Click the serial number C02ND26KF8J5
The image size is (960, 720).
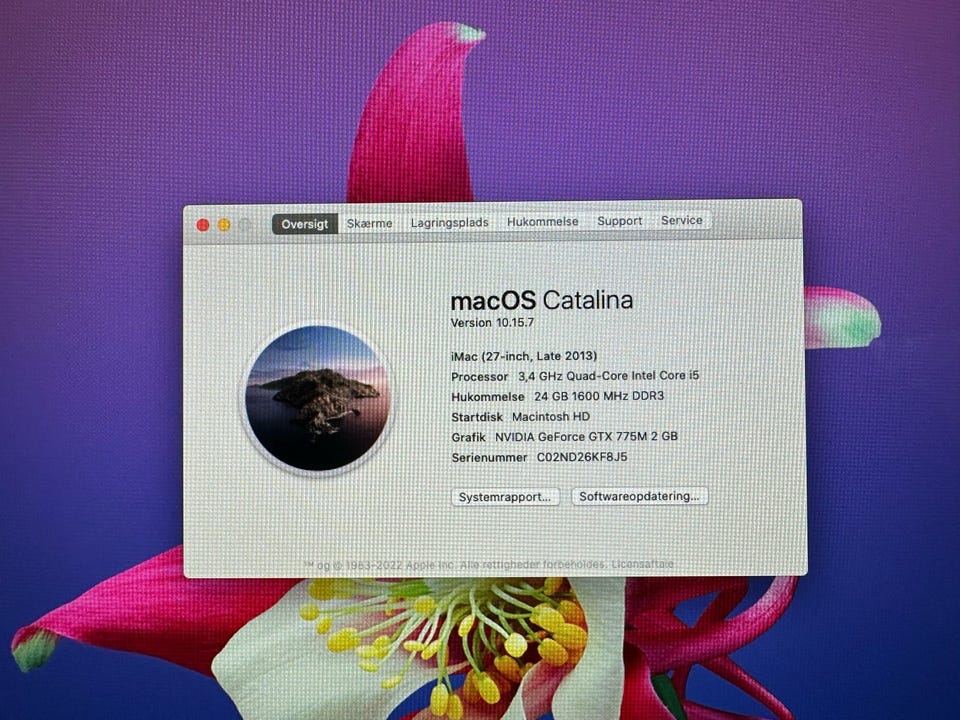coord(582,457)
